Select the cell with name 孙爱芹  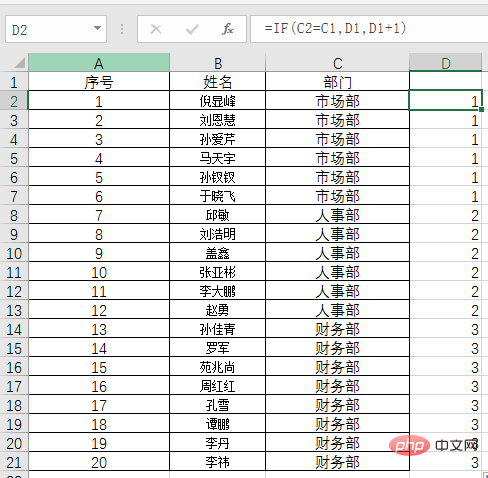[x=217, y=138]
